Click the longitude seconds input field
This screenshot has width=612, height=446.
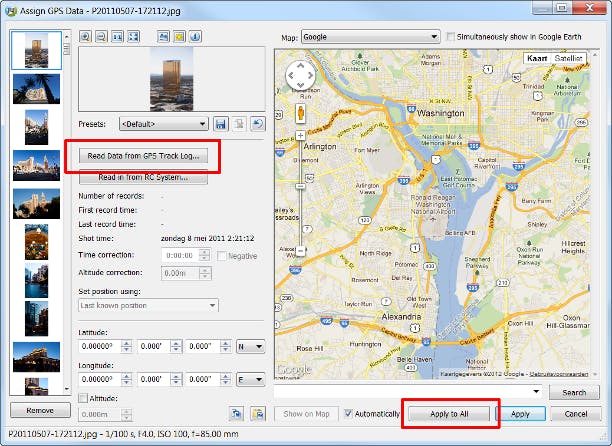coord(202,379)
